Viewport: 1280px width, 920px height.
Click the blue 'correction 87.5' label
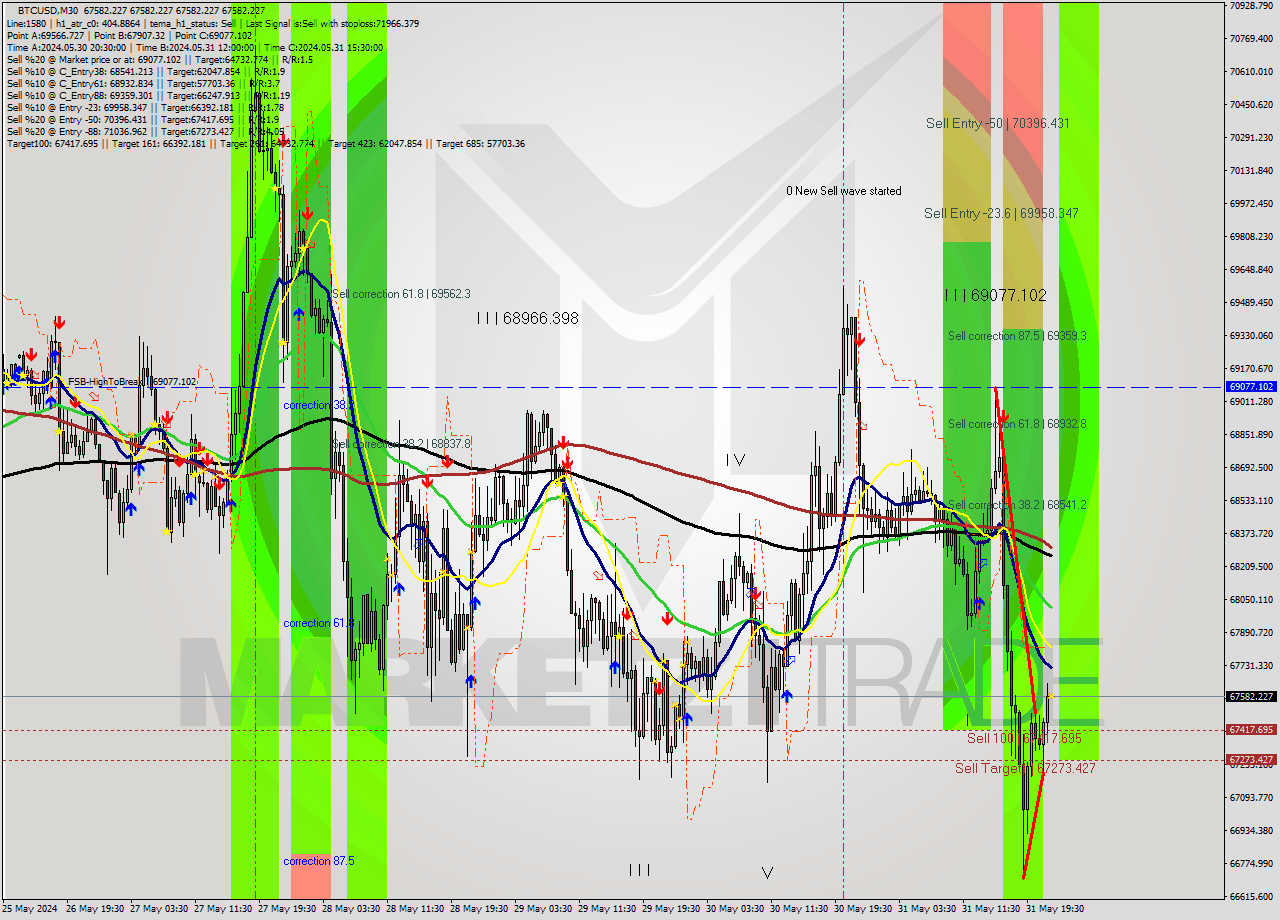[x=318, y=861]
